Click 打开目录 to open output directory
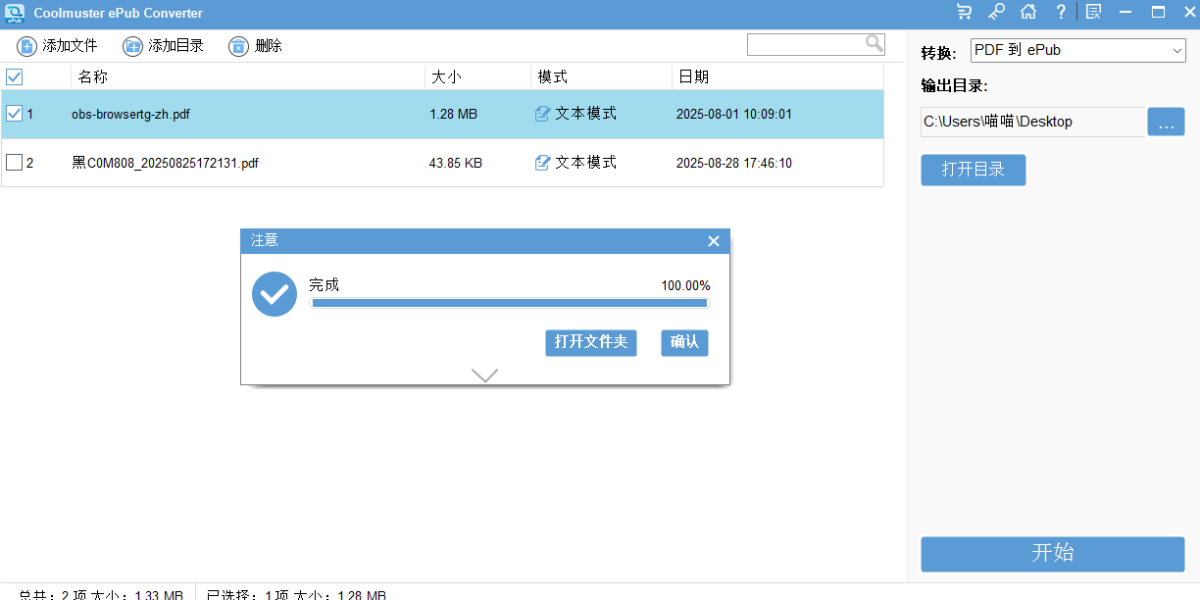This screenshot has height=600, width=1200. (x=973, y=170)
